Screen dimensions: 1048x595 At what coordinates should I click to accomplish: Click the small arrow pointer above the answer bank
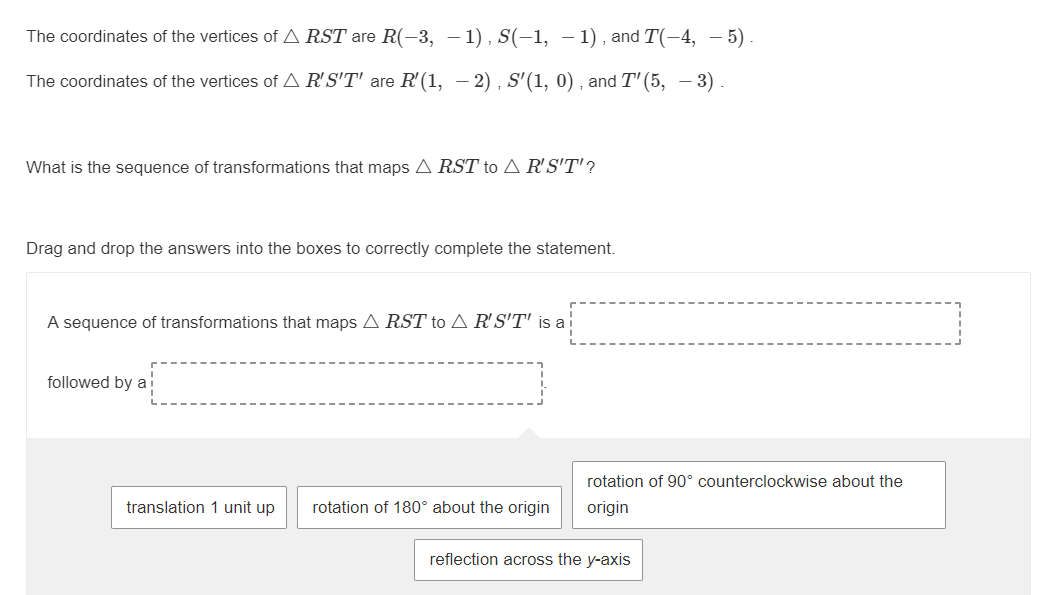tap(528, 433)
